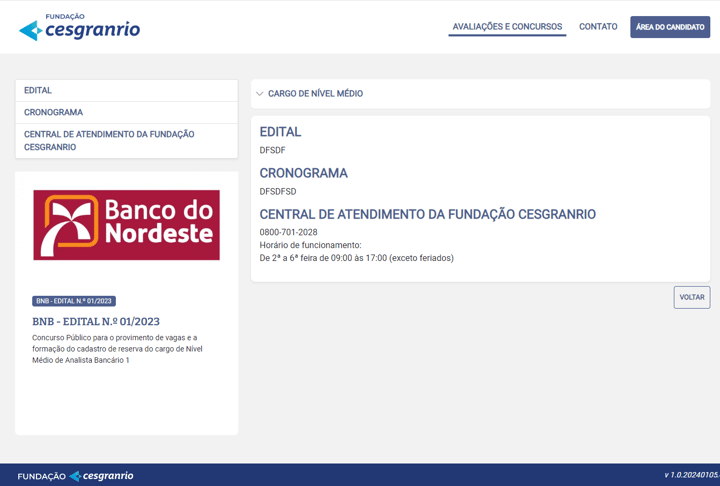Open Central de Atendimento sidebar item

pos(126,141)
